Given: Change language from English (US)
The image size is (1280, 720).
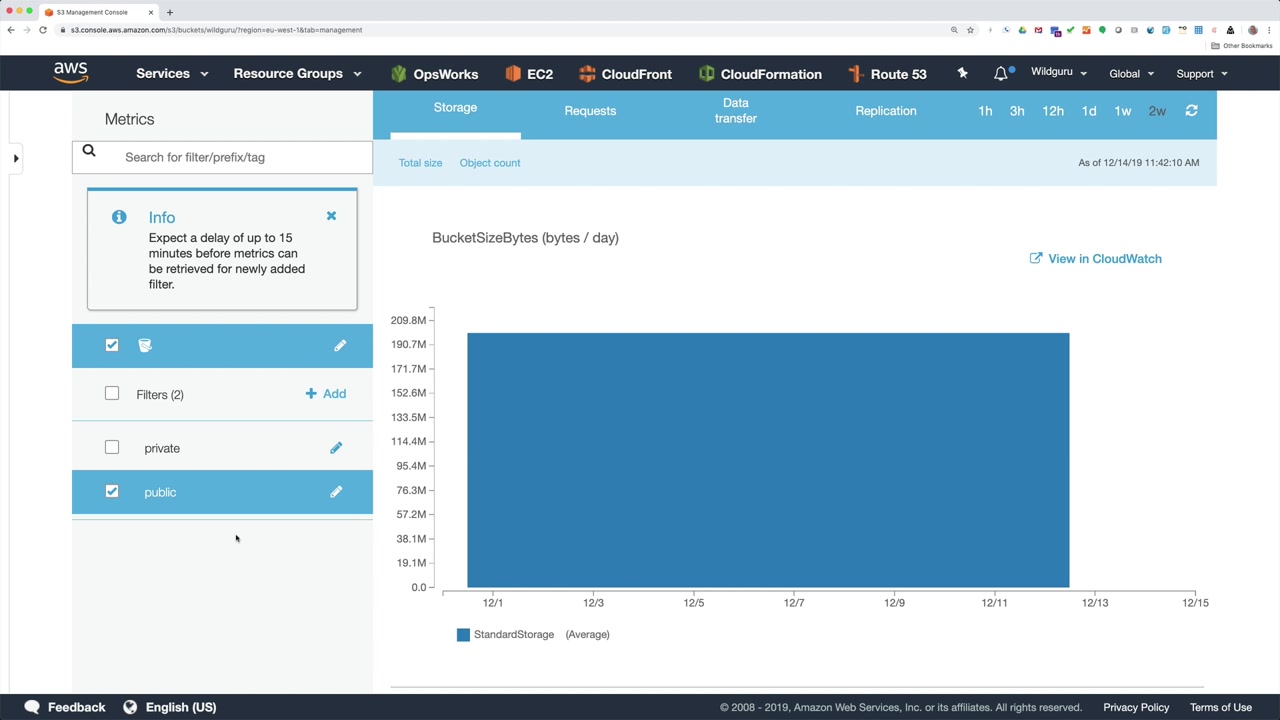Looking at the screenshot, I should [169, 707].
